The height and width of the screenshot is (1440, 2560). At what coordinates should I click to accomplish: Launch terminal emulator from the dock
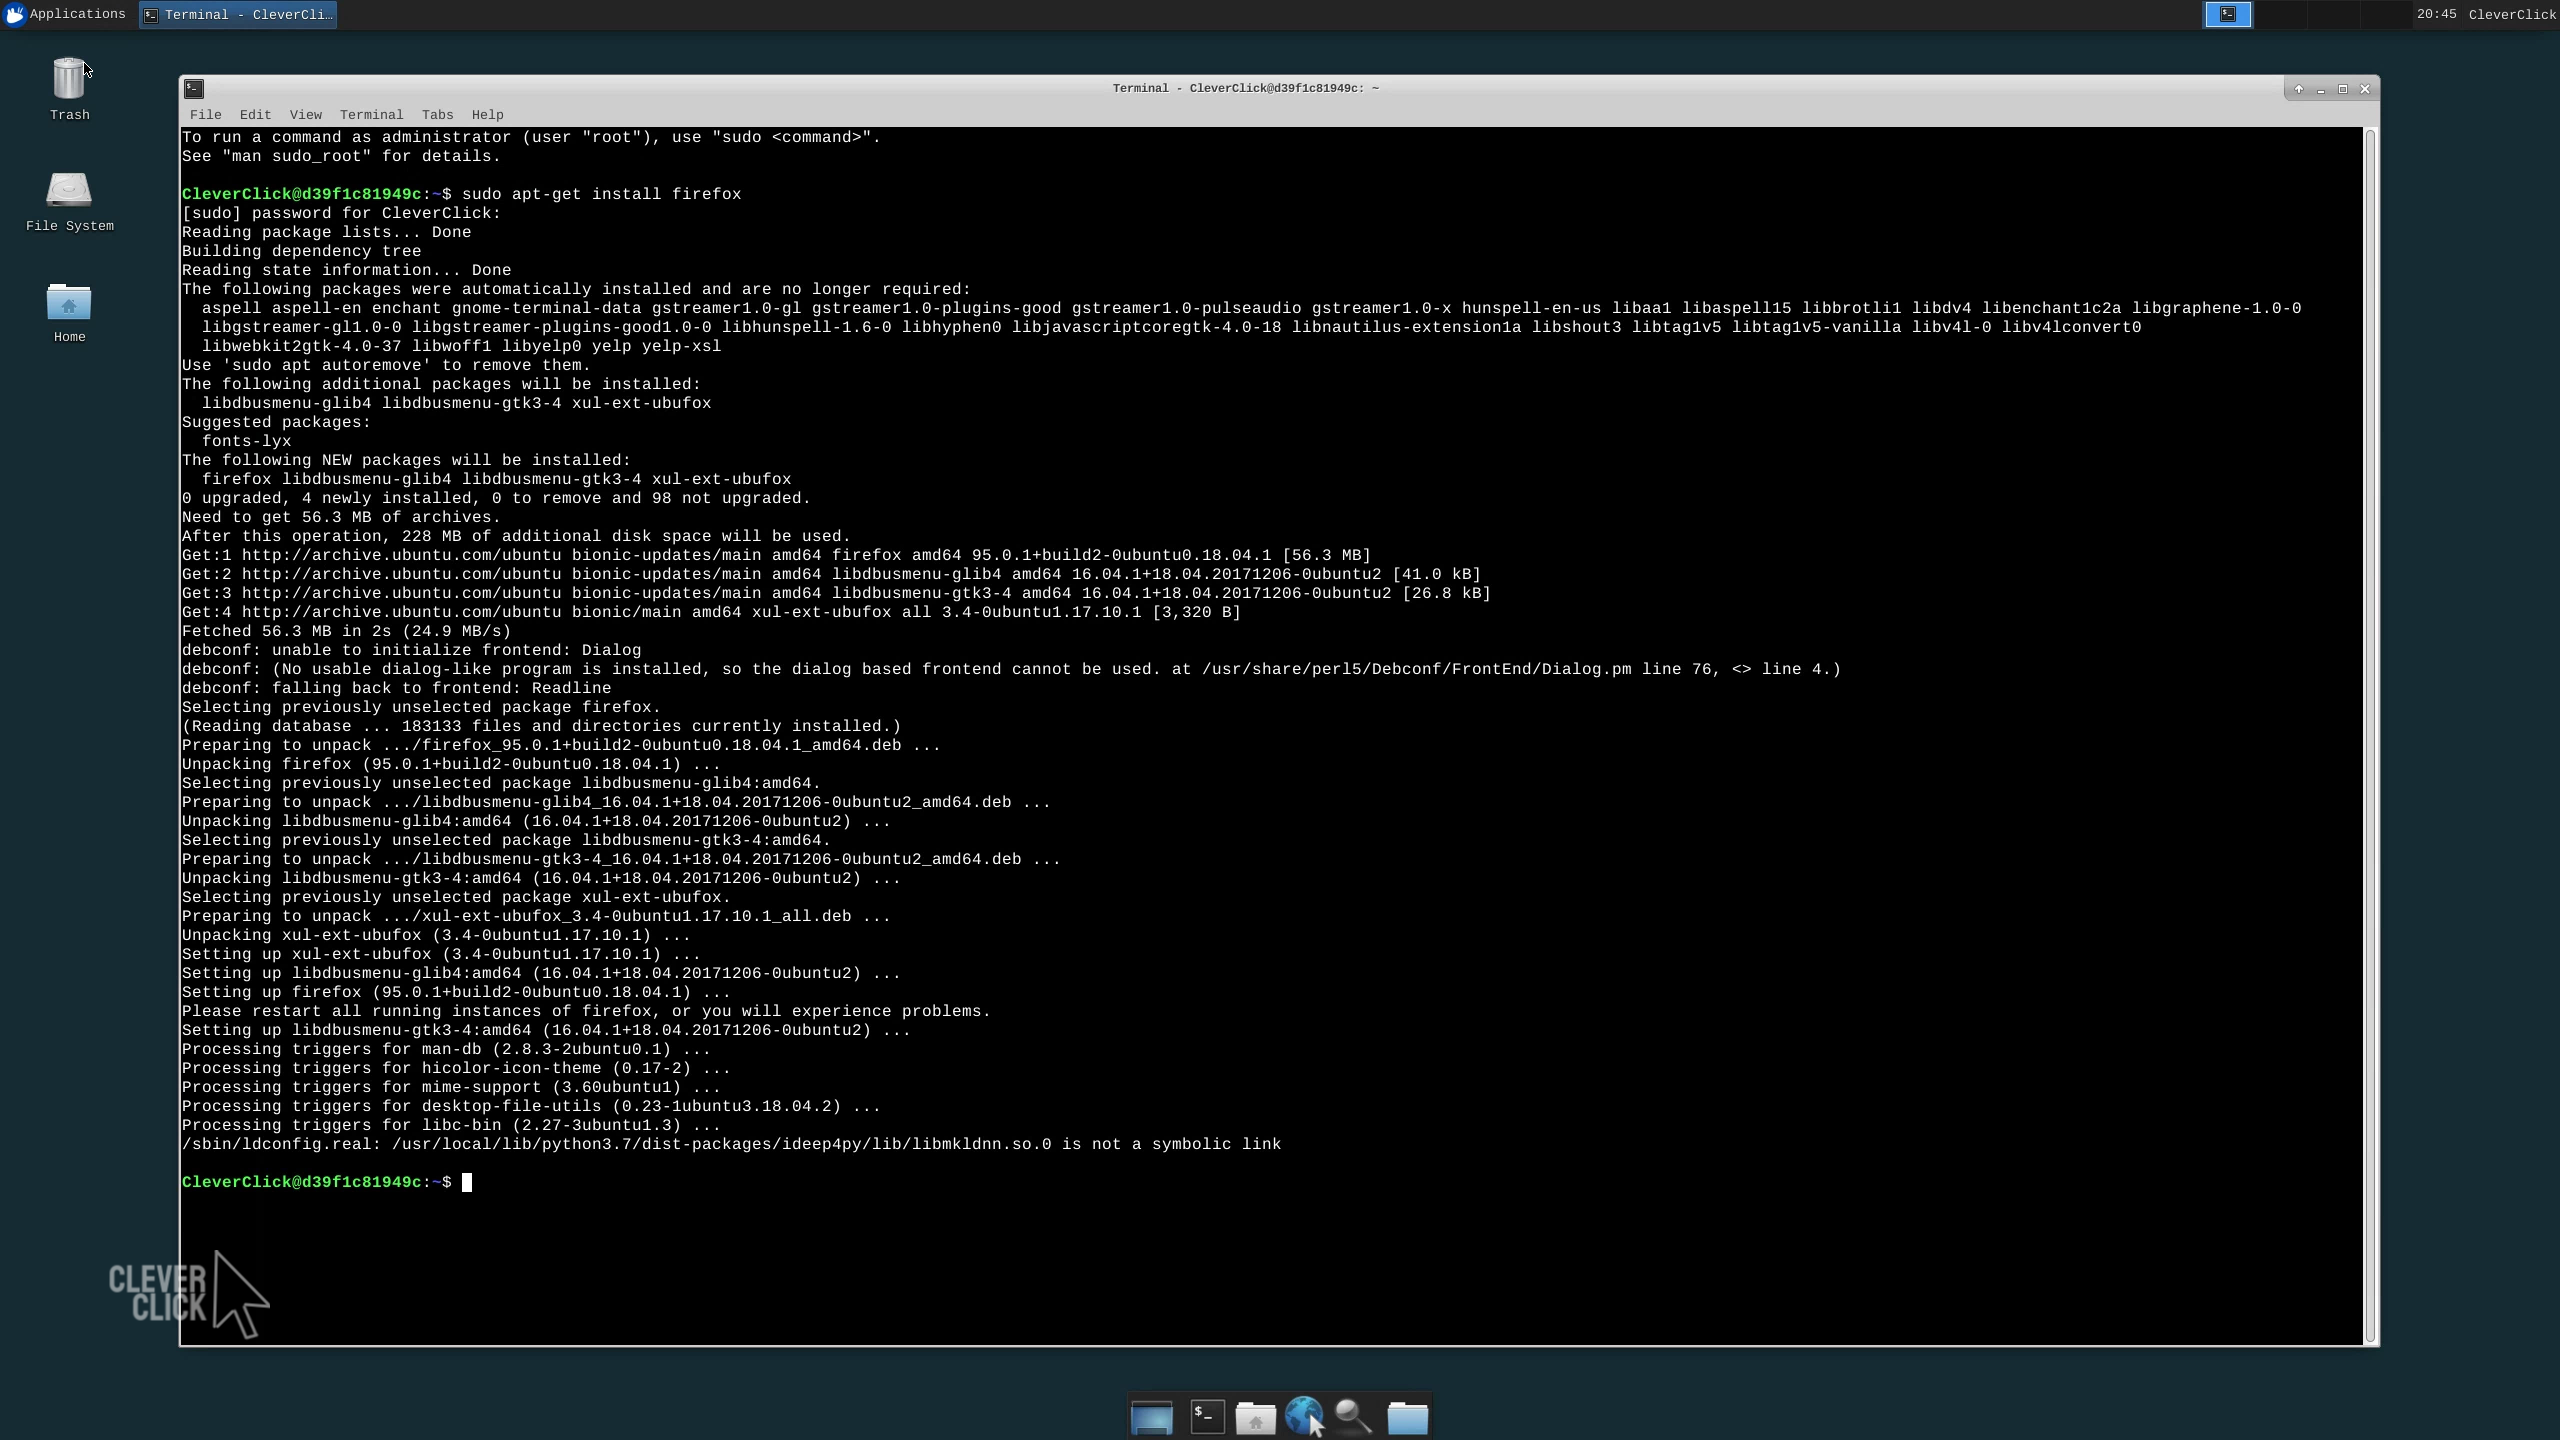click(1207, 1417)
